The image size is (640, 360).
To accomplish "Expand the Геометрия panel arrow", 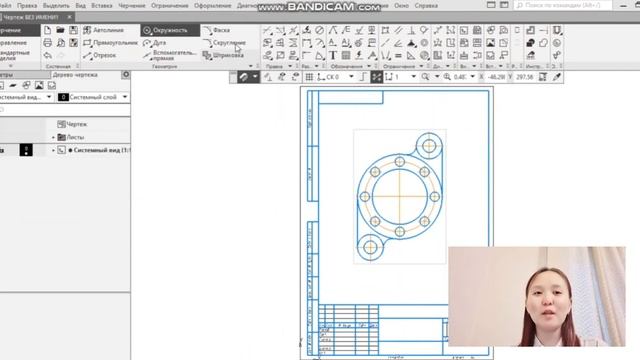I will pos(251,66).
